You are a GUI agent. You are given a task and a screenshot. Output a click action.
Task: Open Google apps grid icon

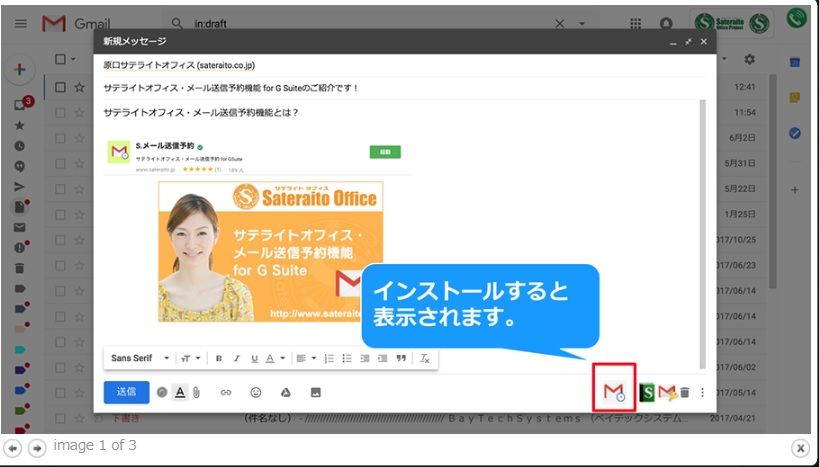coord(636,24)
